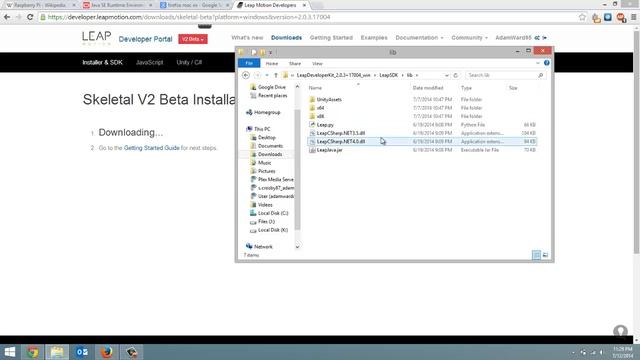The width and height of the screenshot is (640, 360).
Task: Bookmark this page with the star icon
Action: tap(582, 17)
